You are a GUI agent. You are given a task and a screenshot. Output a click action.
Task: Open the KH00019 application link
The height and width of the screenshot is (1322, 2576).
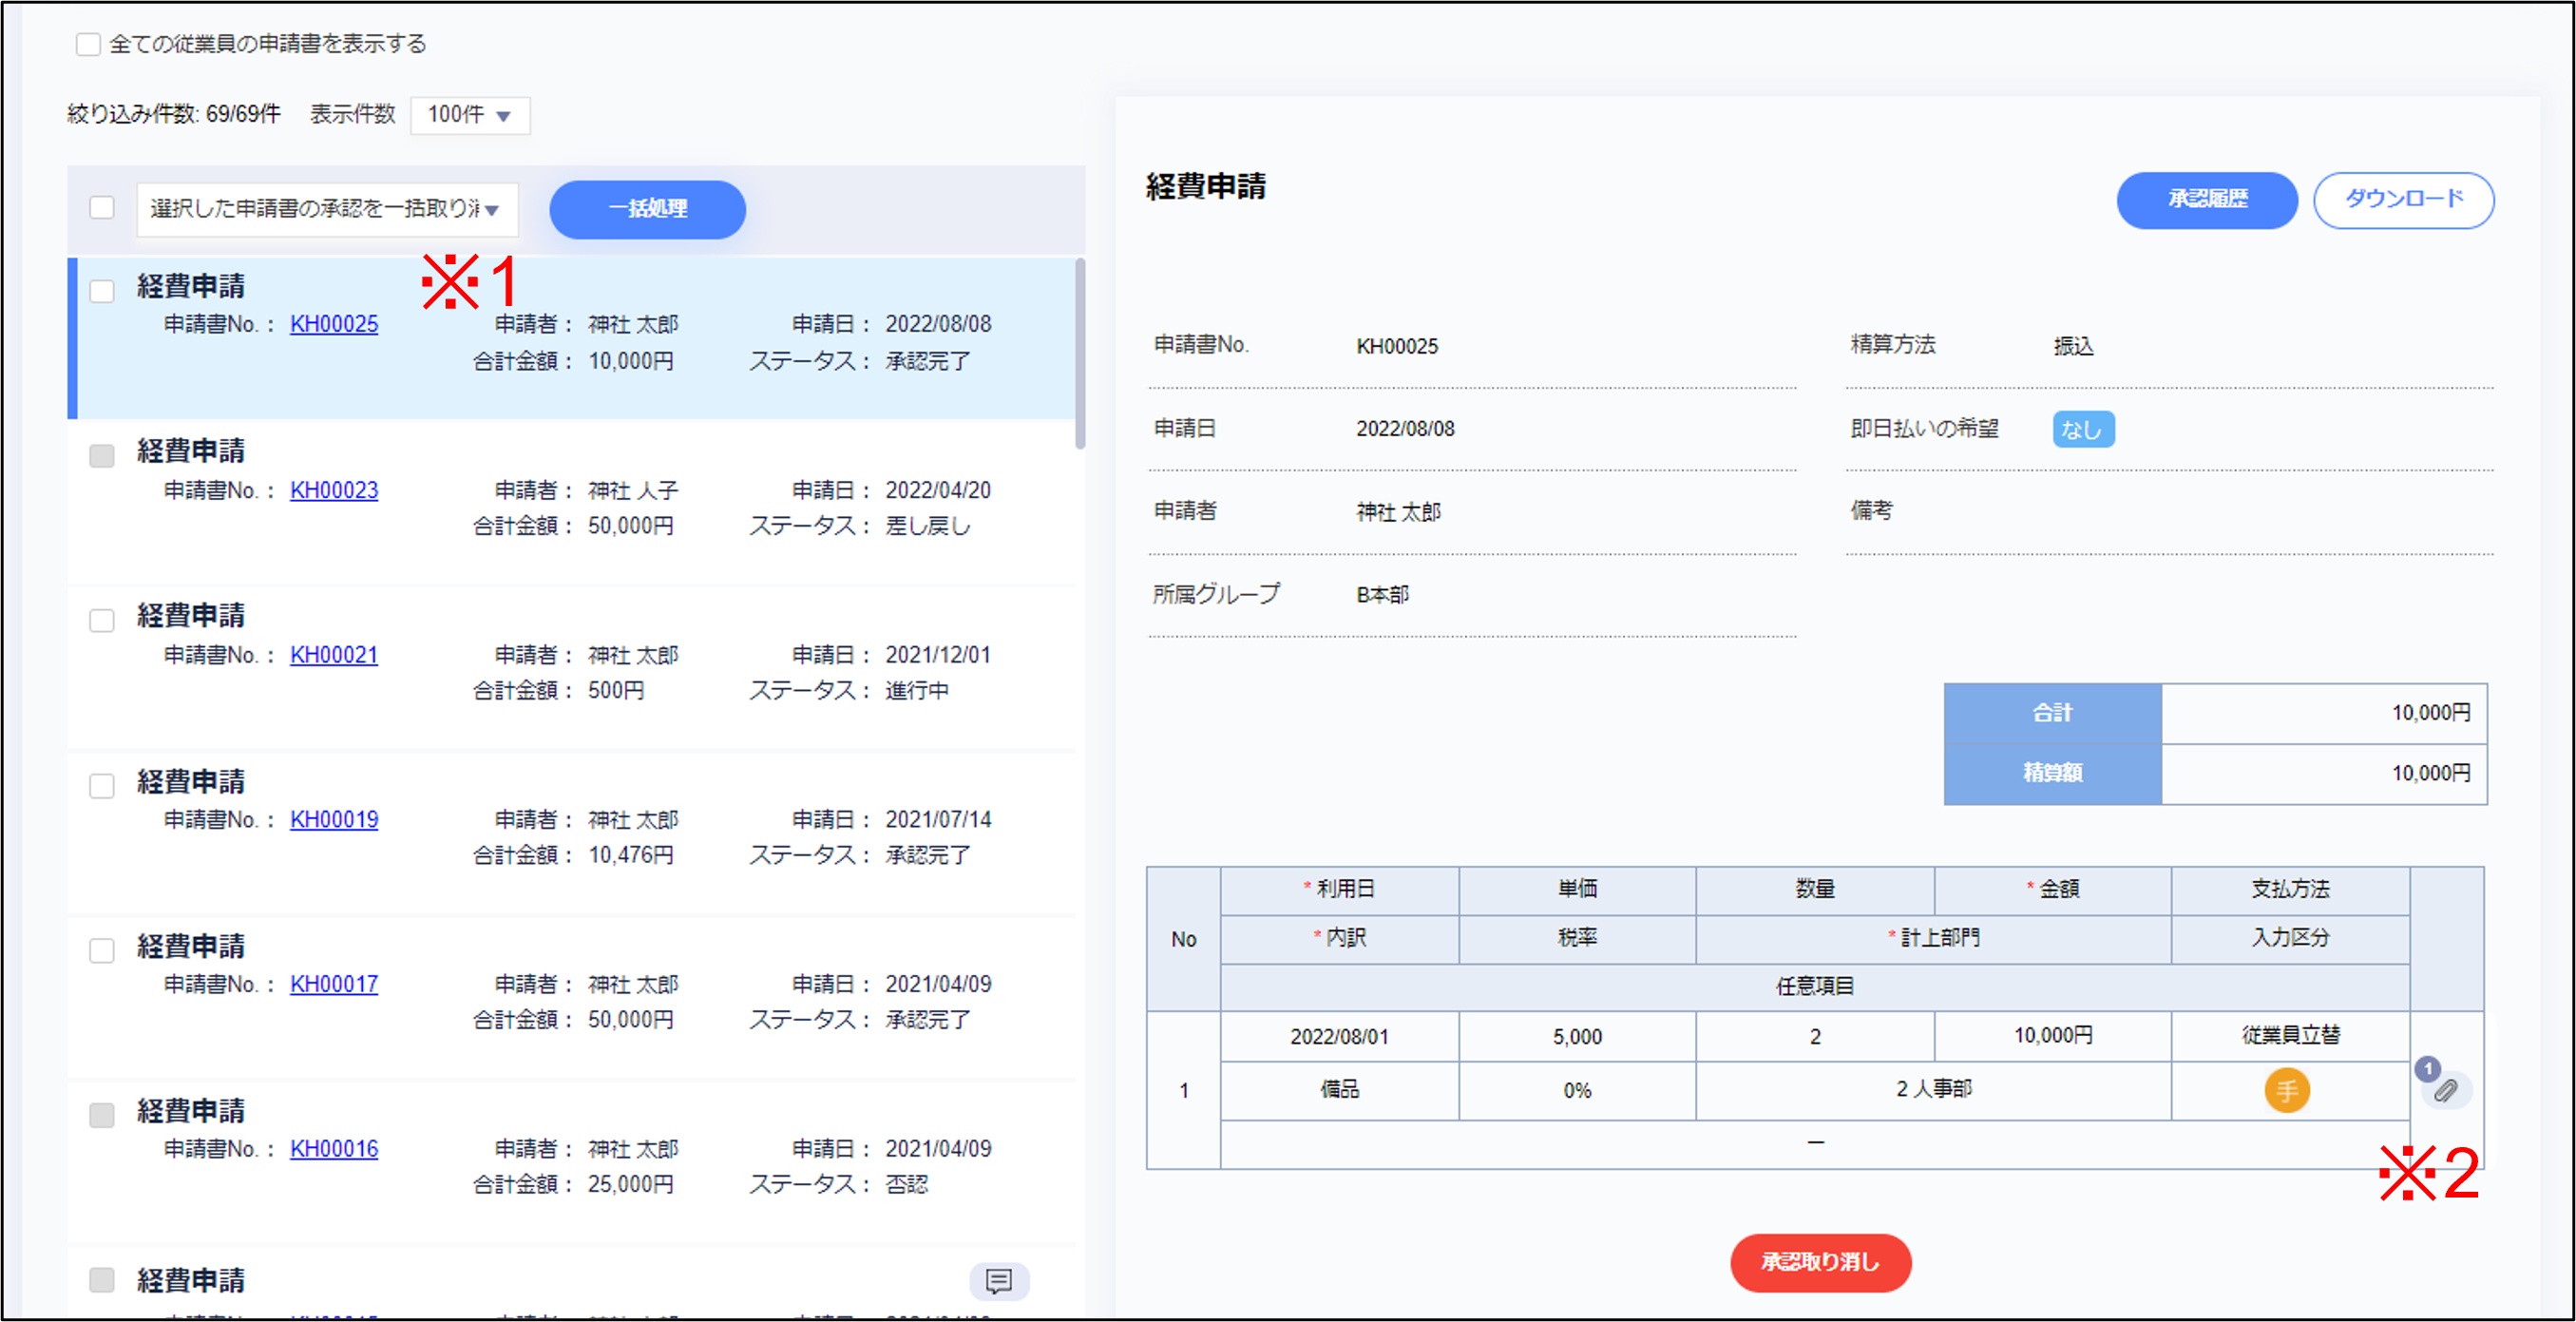[334, 820]
